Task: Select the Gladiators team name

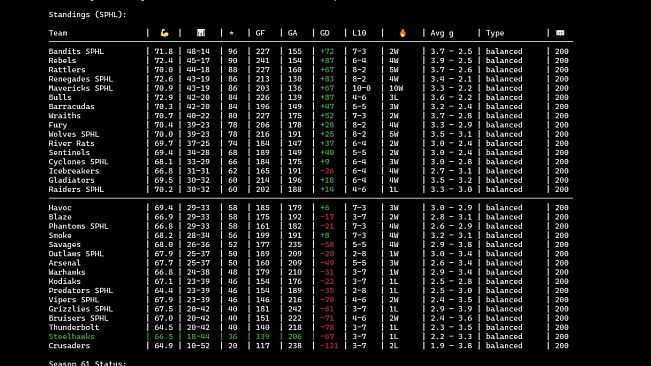Action: (71, 180)
